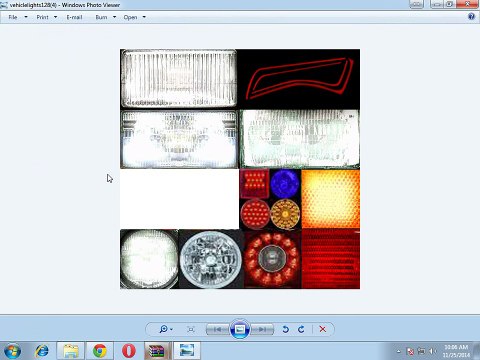
Task: Open the Burn menu
Action: 101,17
